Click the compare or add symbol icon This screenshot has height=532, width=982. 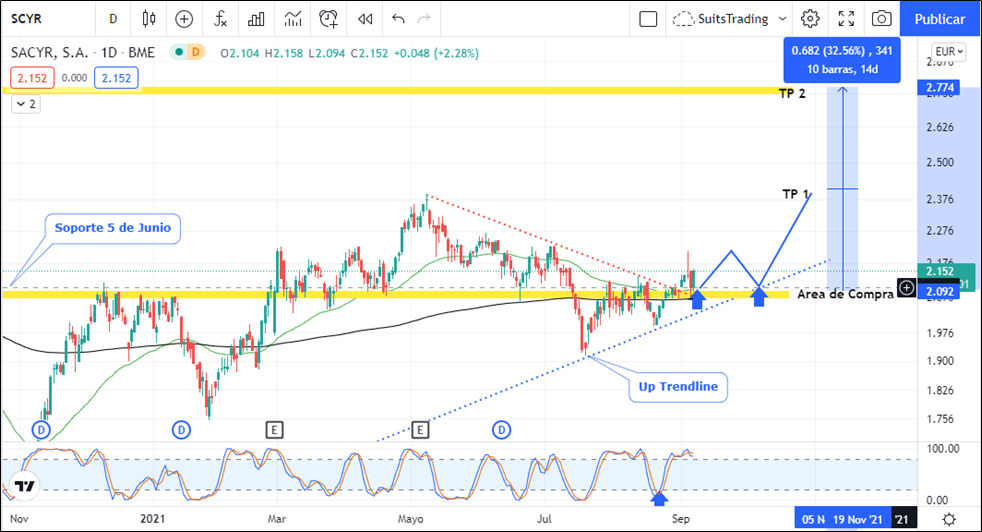coord(184,18)
